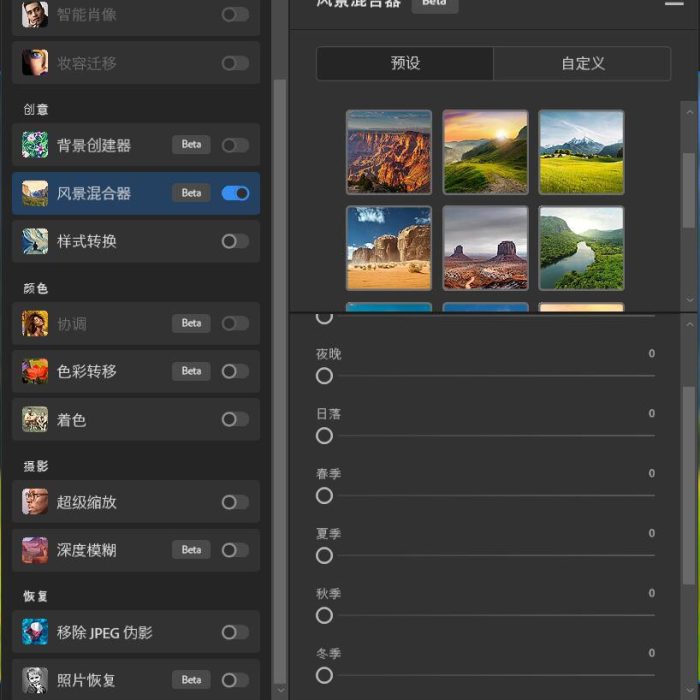Toggle the 妆容迁移 switch
Image resolution: width=700 pixels, height=700 pixels.
(x=235, y=63)
